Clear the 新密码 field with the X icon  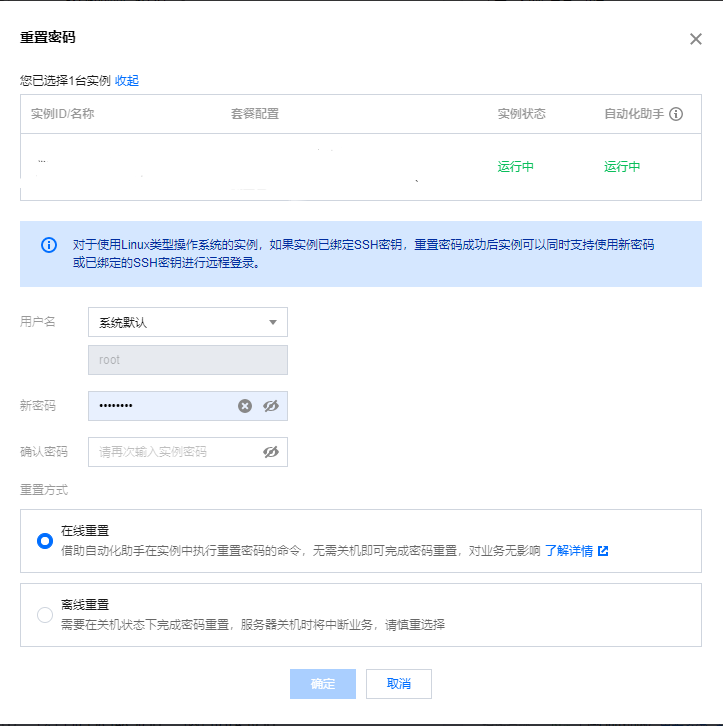click(245, 406)
